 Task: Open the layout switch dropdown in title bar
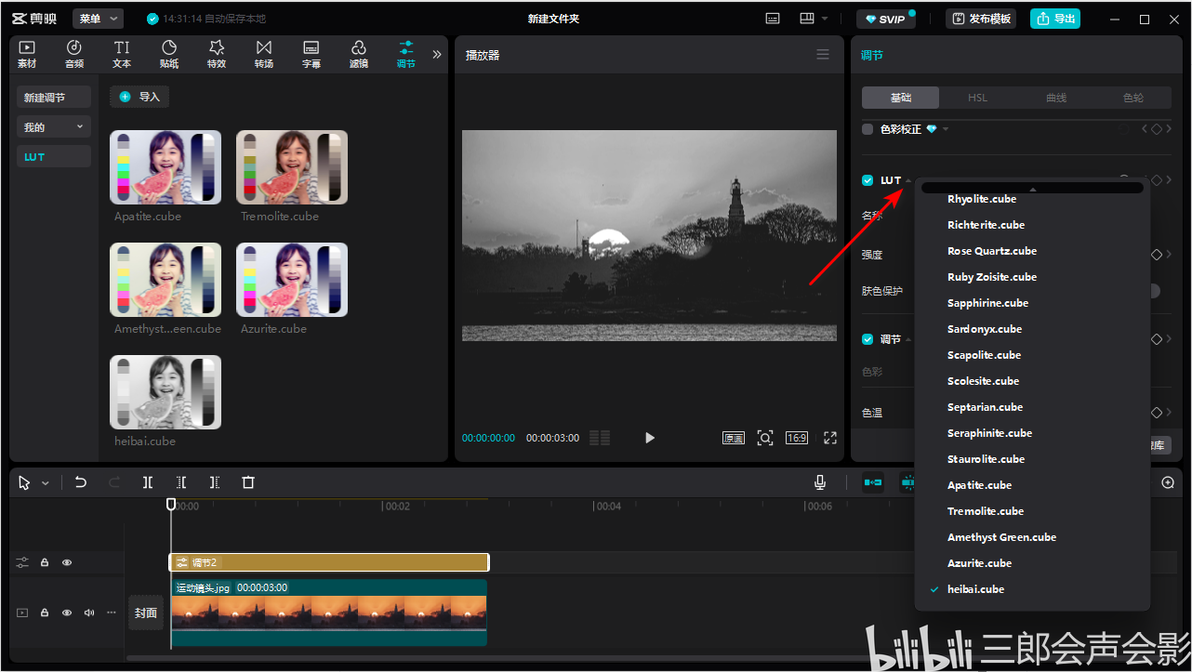pos(813,18)
